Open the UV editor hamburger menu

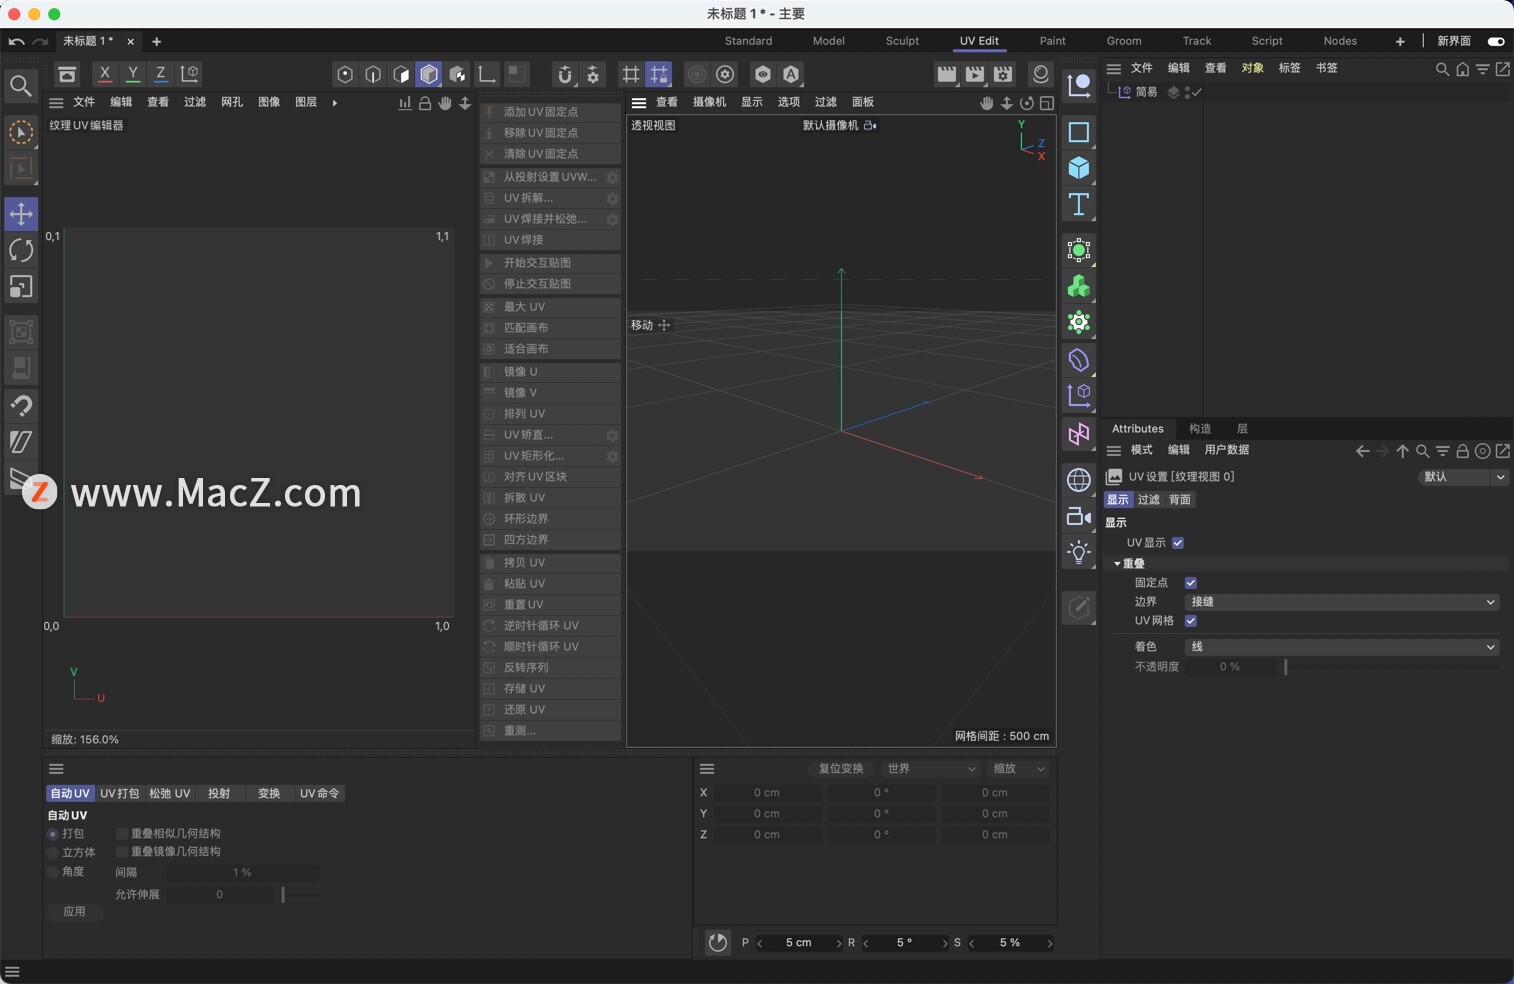click(x=56, y=103)
